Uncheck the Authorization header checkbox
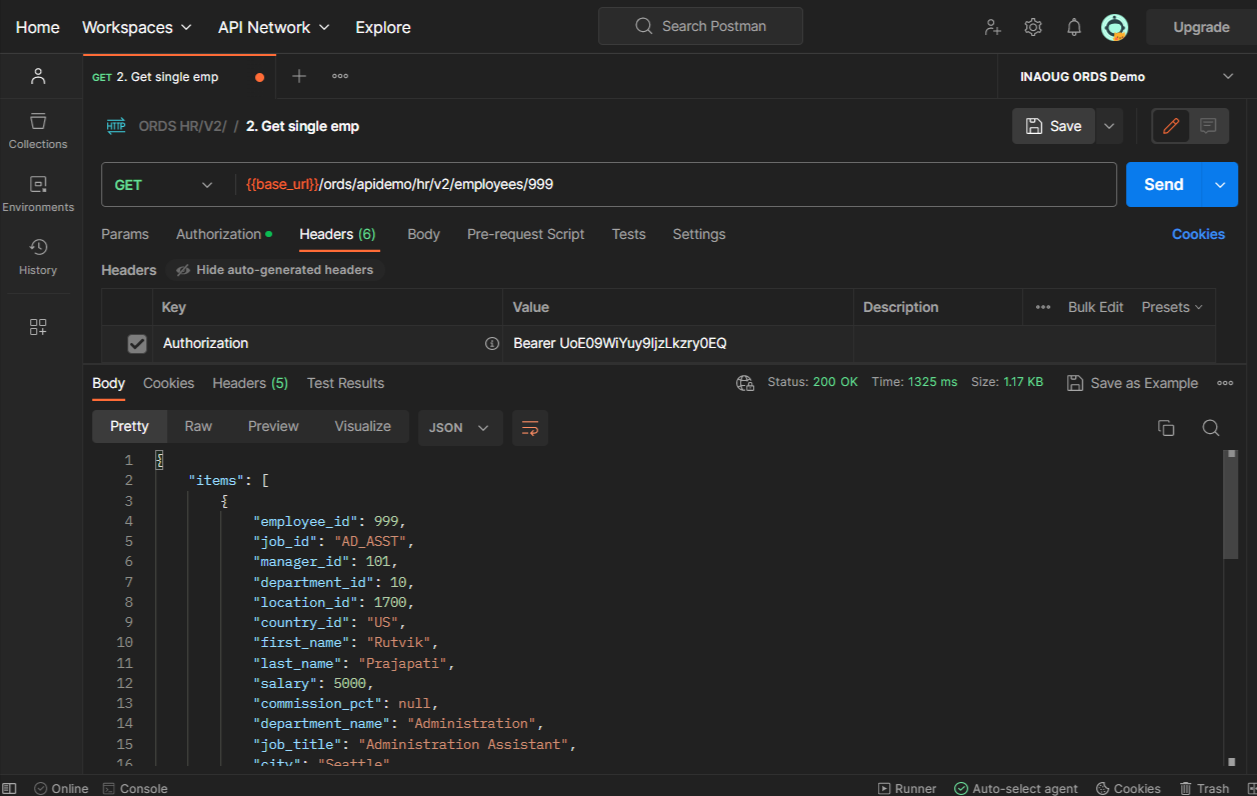Viewport: 1257px width, 796px height. tap(137, 344)
